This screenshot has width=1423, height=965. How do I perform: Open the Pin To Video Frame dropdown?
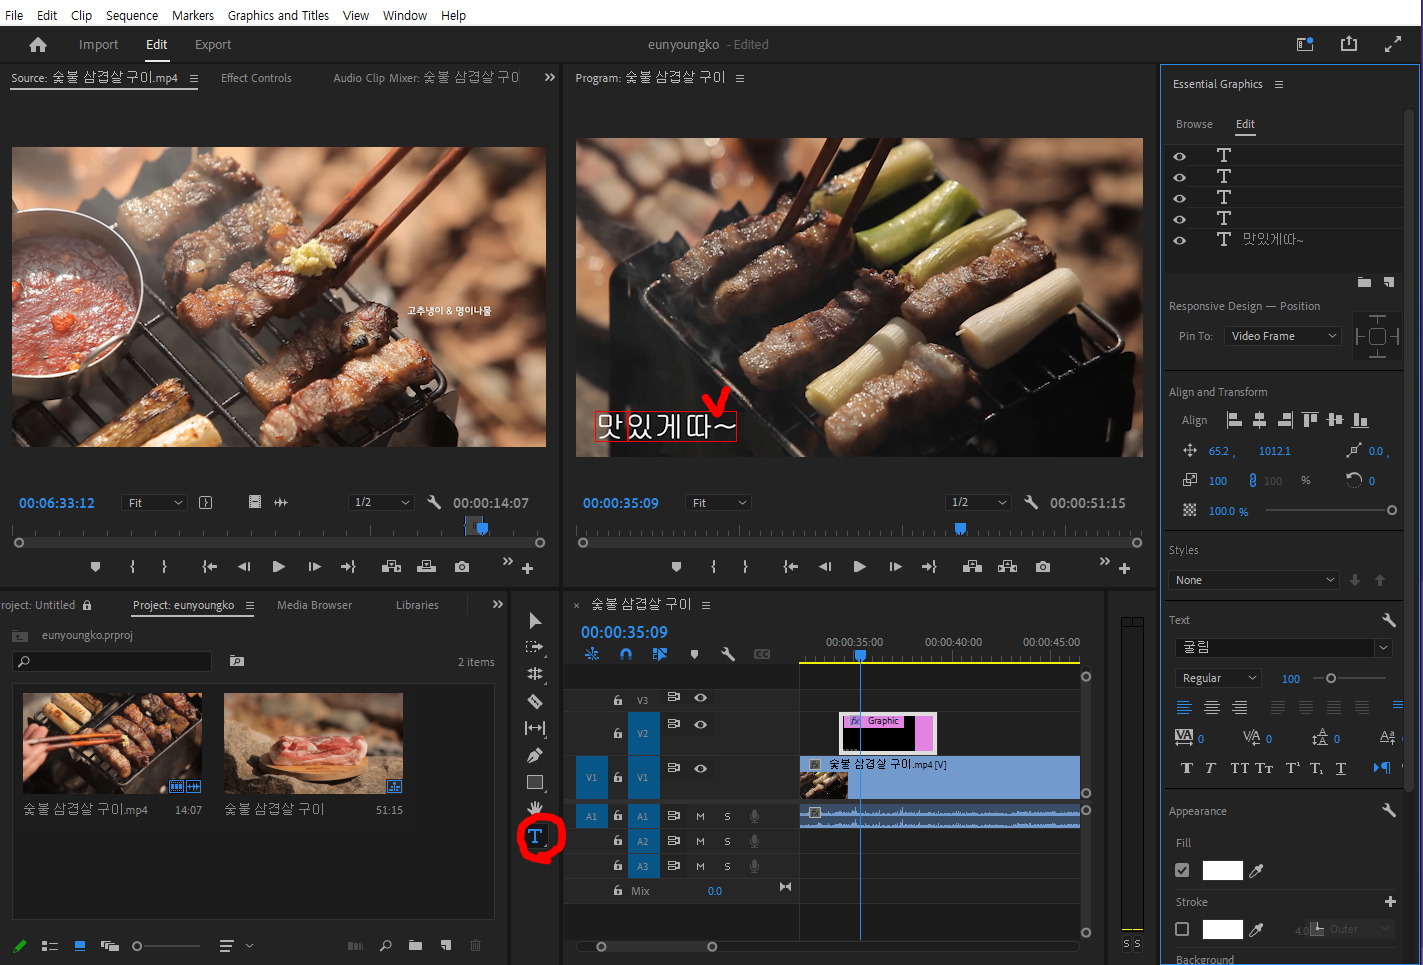click(1283, 336)
